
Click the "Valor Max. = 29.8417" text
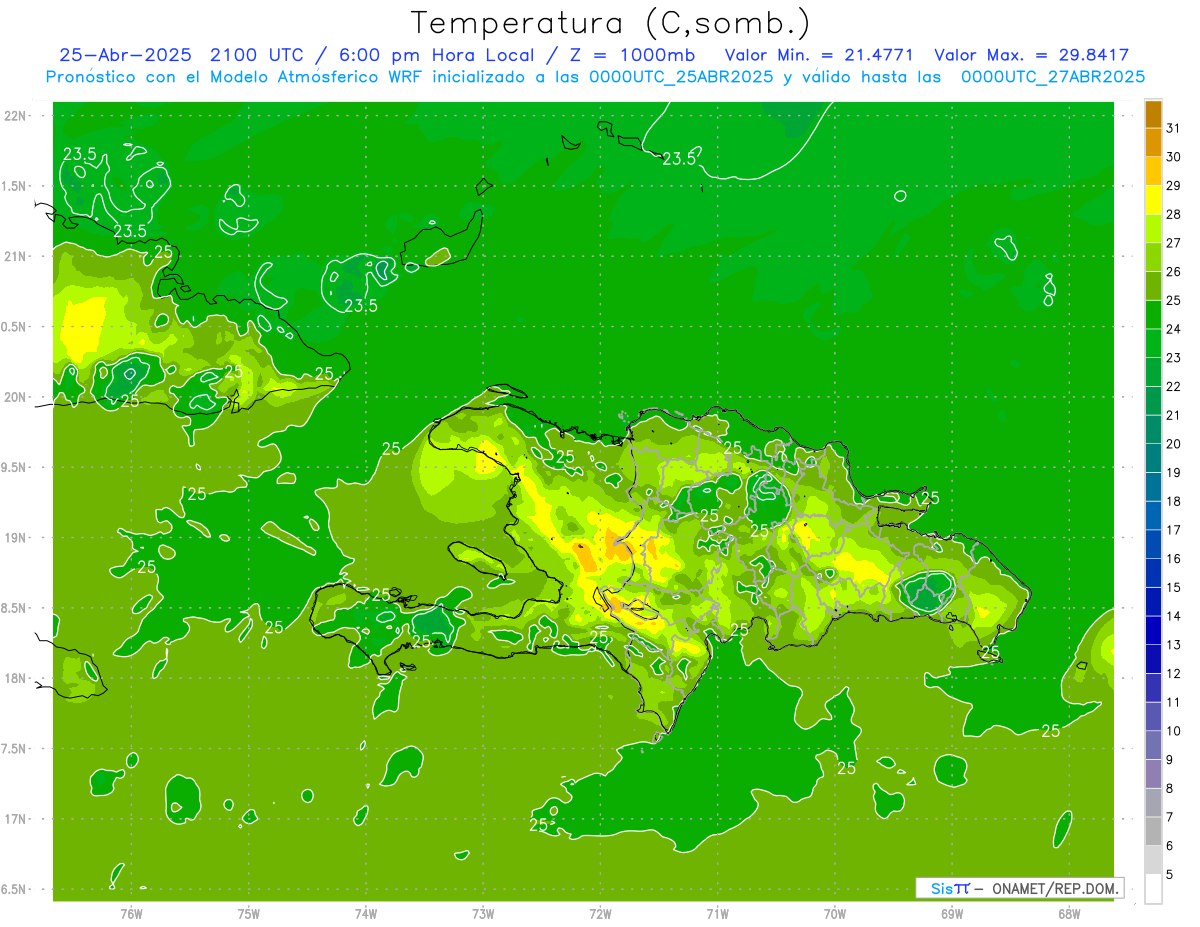tap(1032, 55)
